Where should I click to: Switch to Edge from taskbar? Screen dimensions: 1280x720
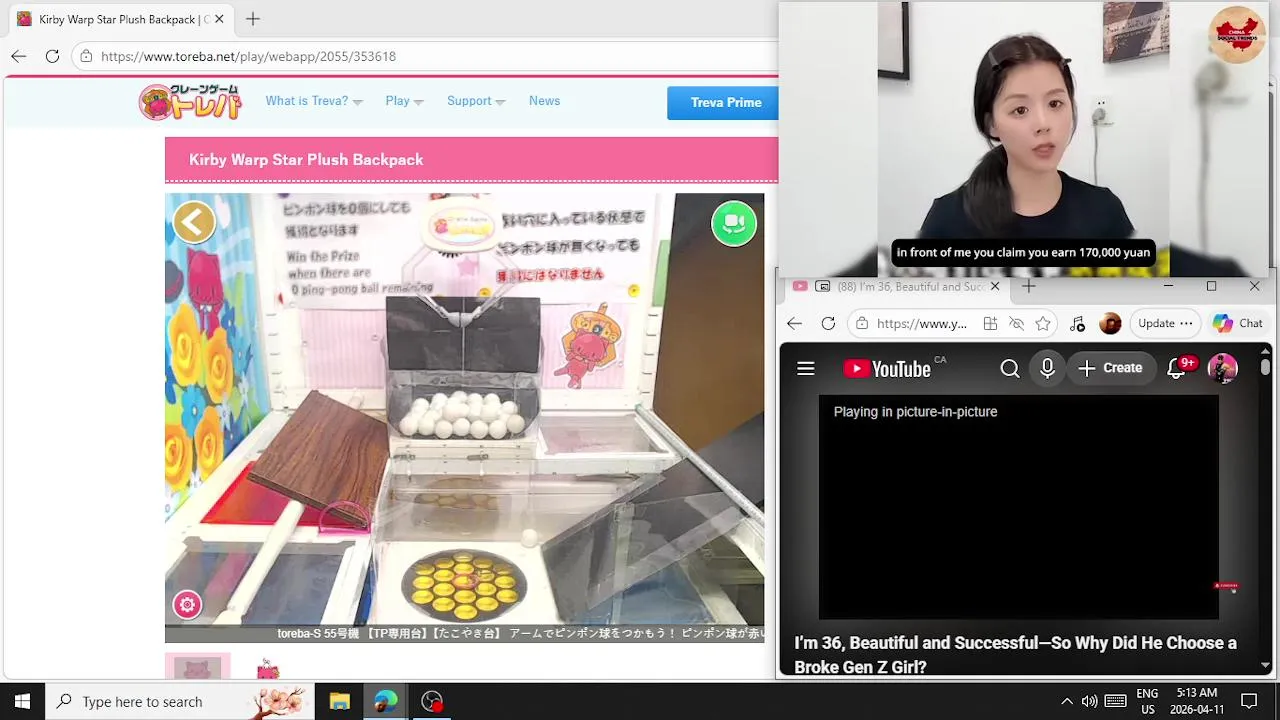tap(385, 701)
